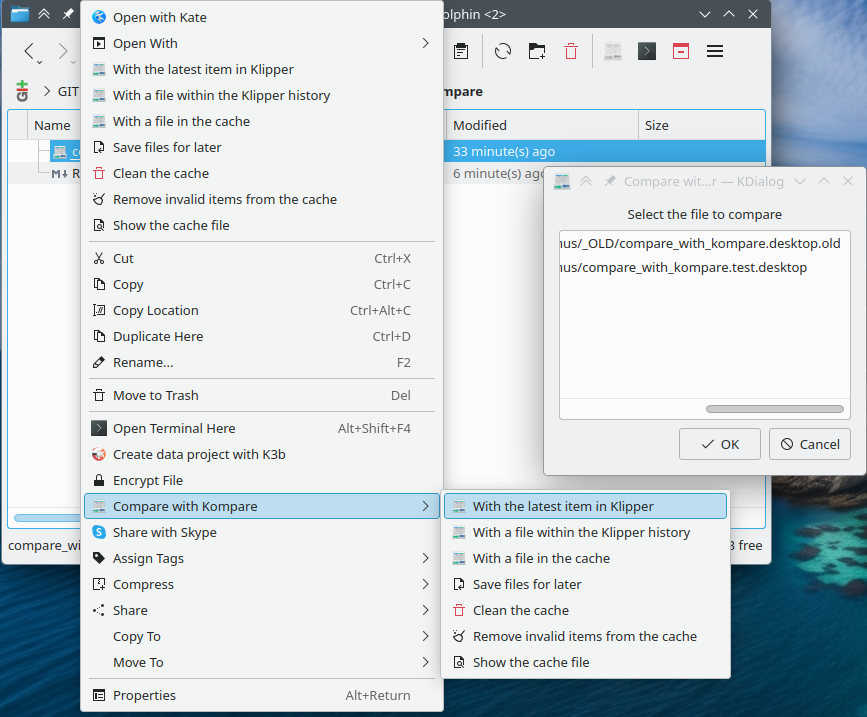The image size is (867, 717).
Task: Click the keep-above icon in KDialog title bar
Action: pyautogui.click(x=586, y=181)
